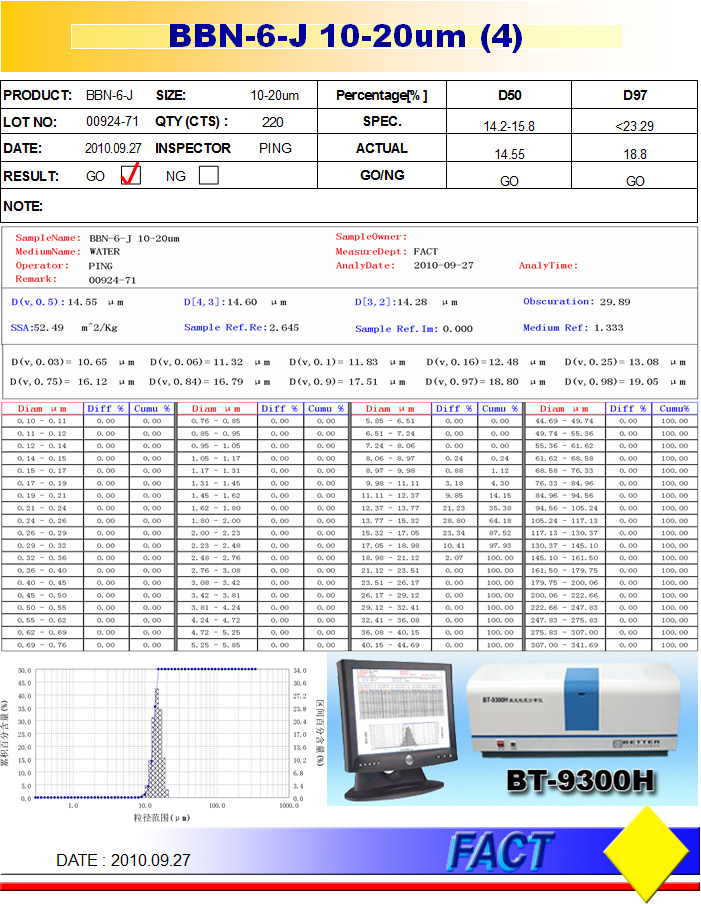Click the yellow diamond shape in footer
701x904 pixels.
coord(646,852)
